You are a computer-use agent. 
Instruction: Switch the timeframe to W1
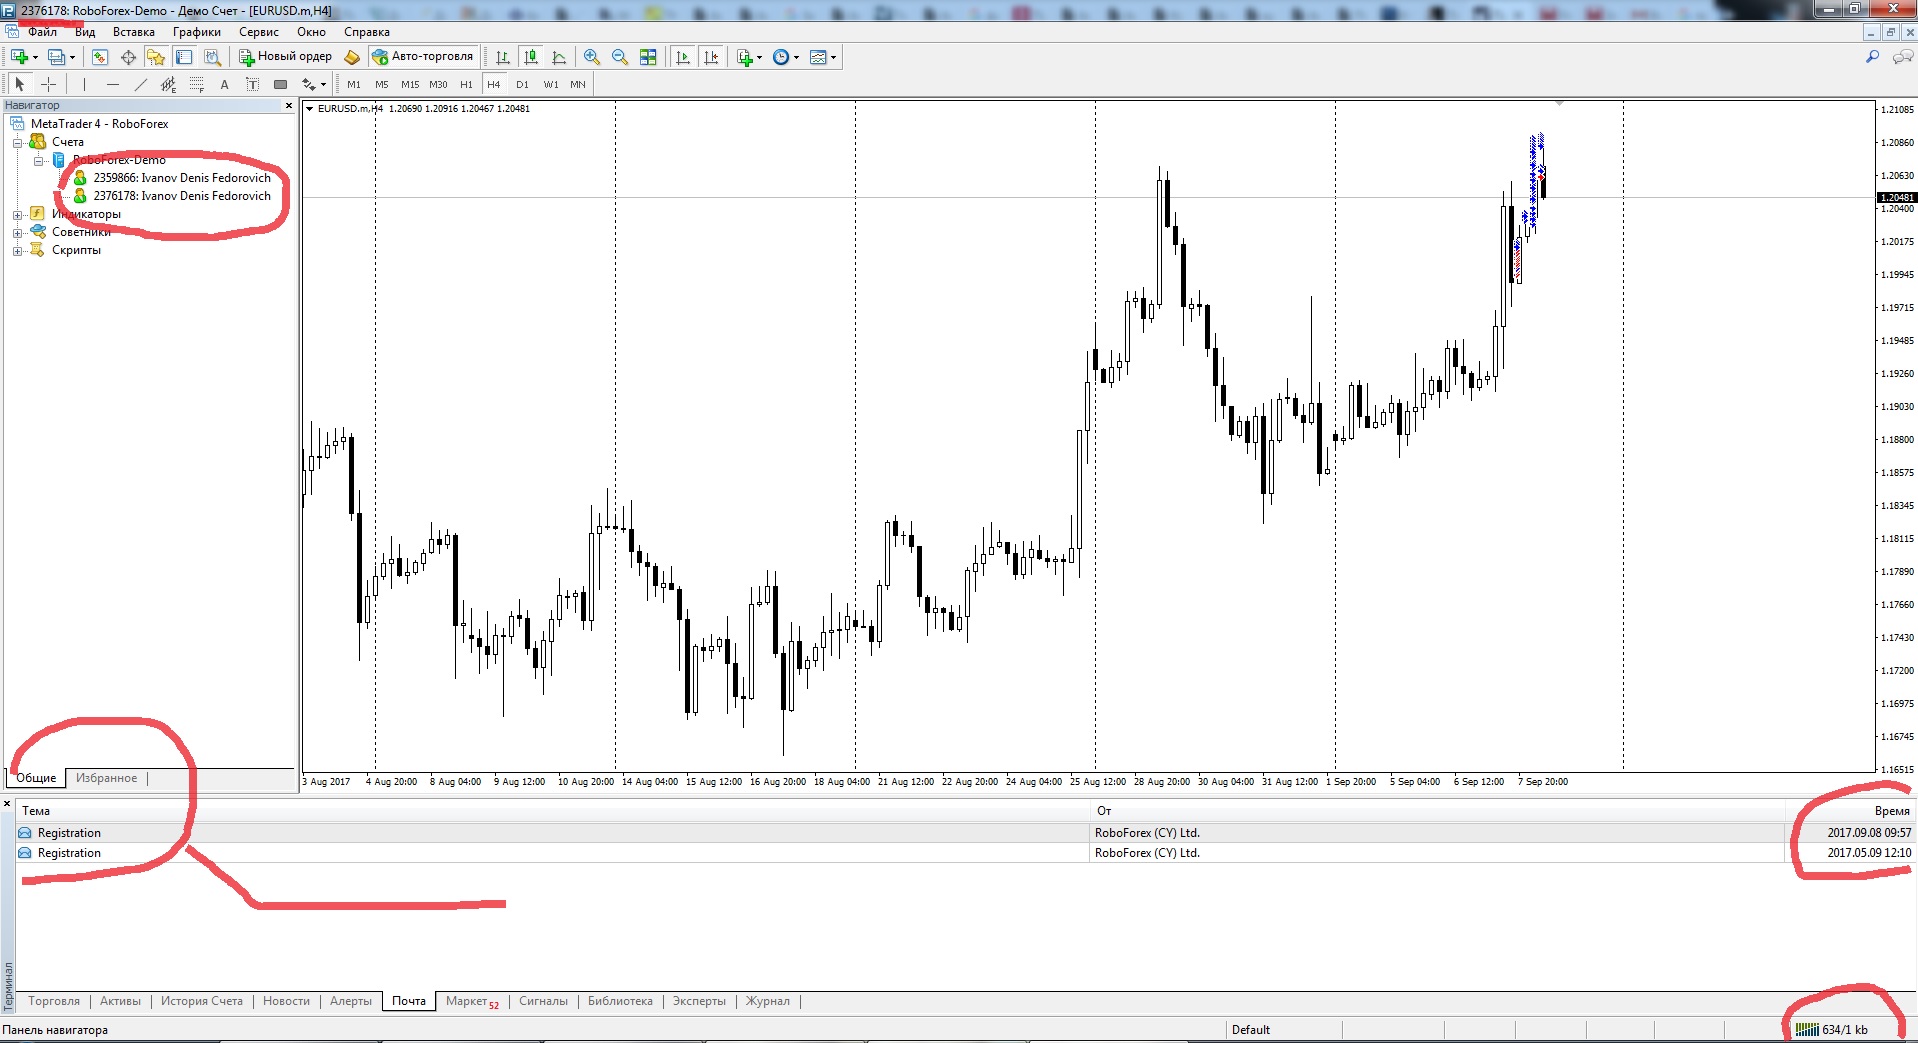[x=551, y=85]
